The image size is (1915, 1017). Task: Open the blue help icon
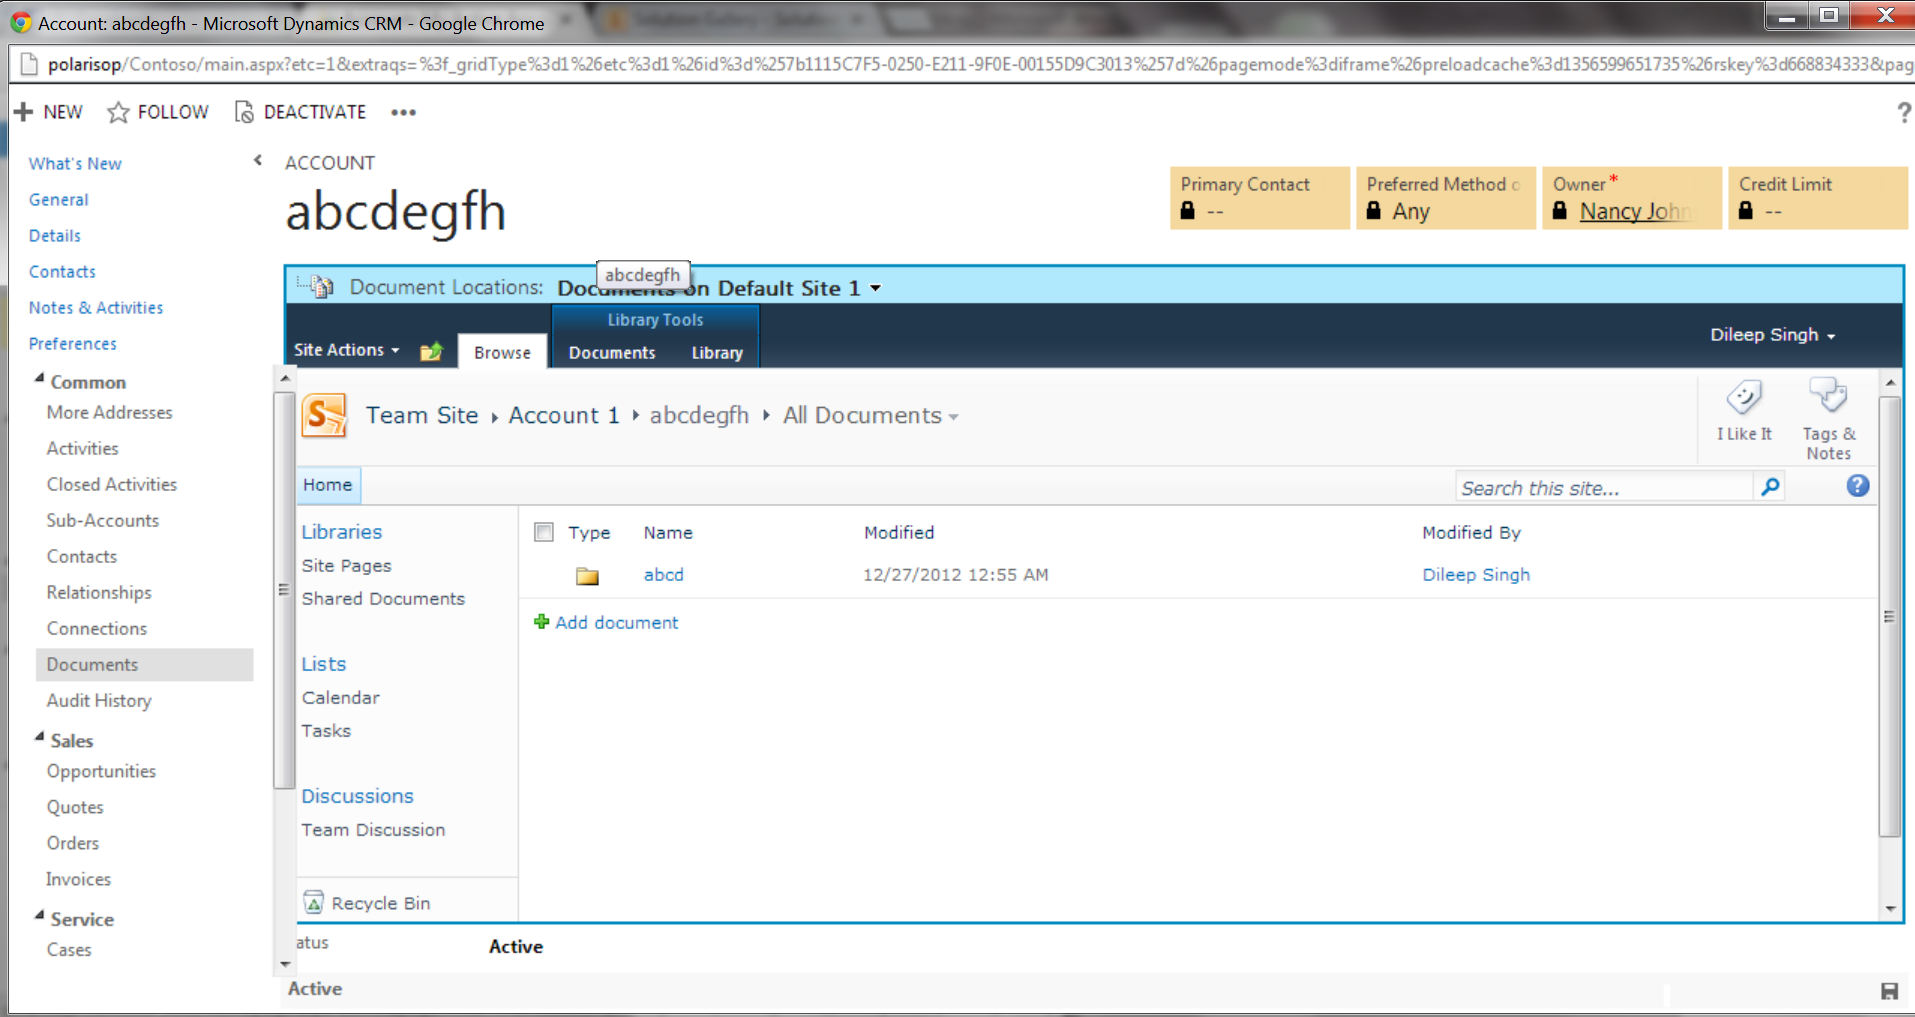click(1857, 486)
